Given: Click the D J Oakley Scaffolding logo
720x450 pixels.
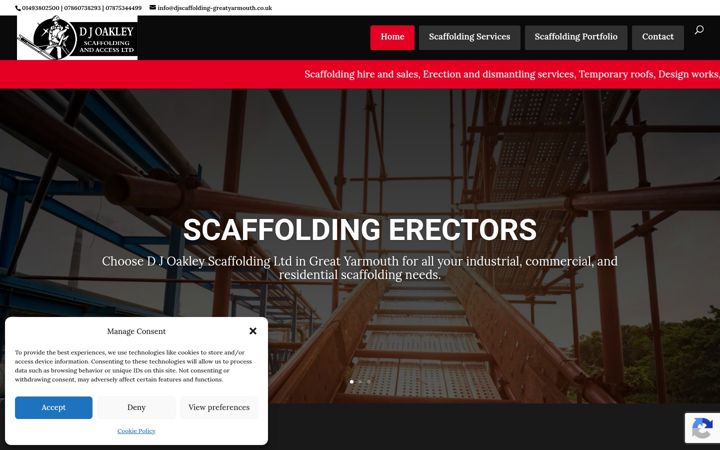Looking at the screenshot, I should (77, 37).
